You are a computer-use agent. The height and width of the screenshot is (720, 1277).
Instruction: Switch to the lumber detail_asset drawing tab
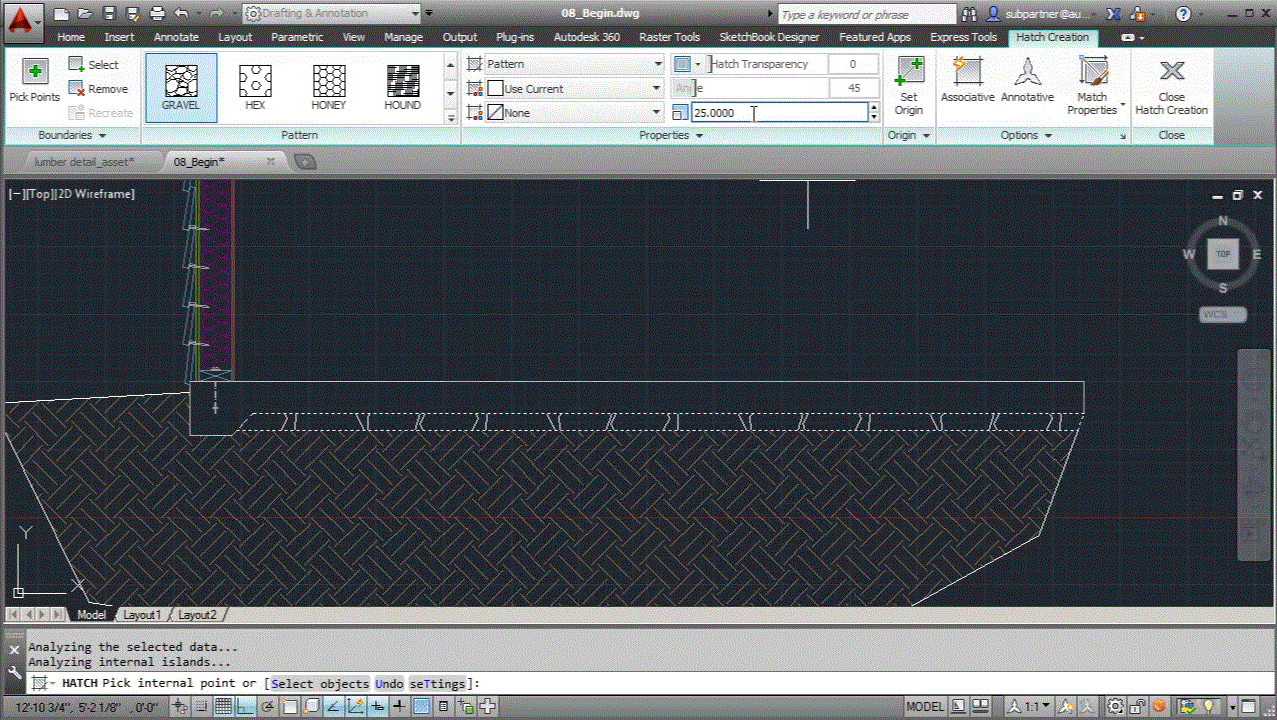click(84, 161)
